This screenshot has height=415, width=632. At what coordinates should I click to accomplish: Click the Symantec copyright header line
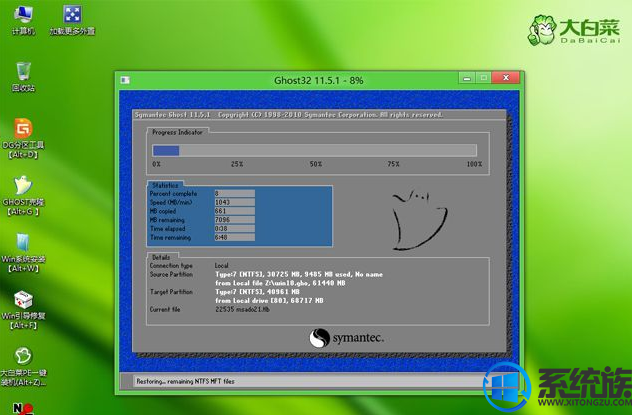tap(289, 115)
